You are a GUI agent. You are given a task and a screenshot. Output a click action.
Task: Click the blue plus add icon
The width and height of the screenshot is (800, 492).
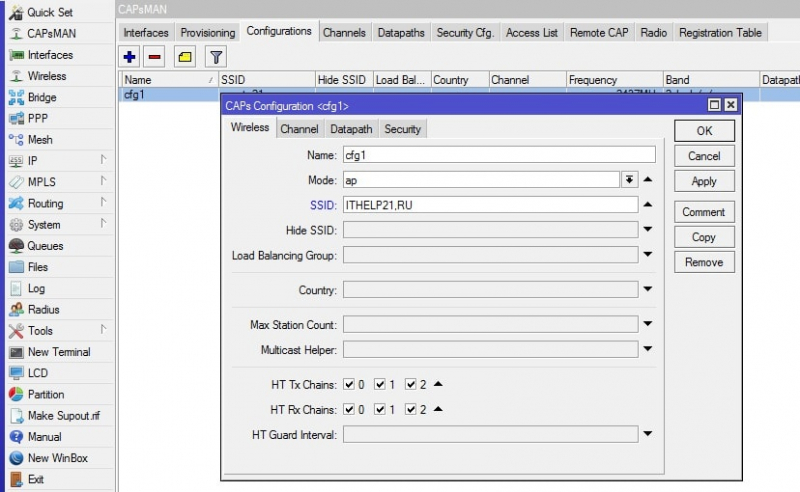(x=130, y=57)
